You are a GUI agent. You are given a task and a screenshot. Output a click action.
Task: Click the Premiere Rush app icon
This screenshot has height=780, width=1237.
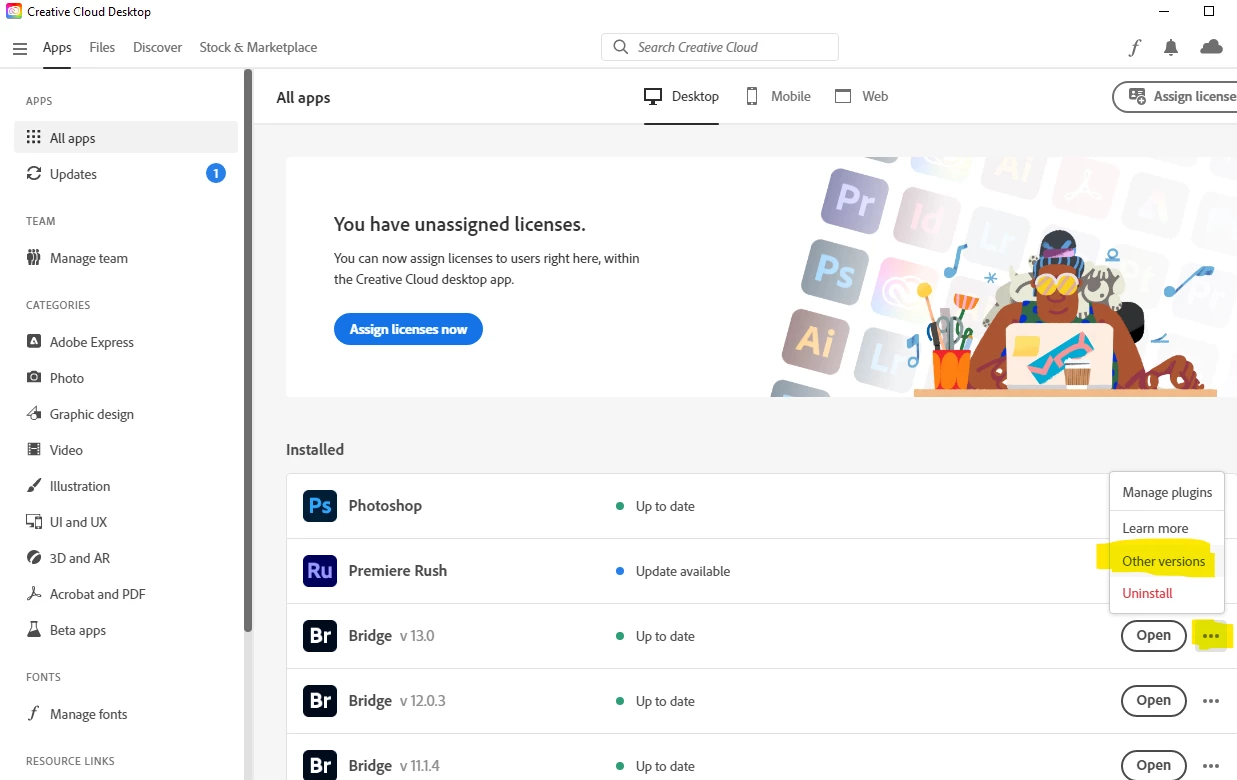click(x=320, y=571)
